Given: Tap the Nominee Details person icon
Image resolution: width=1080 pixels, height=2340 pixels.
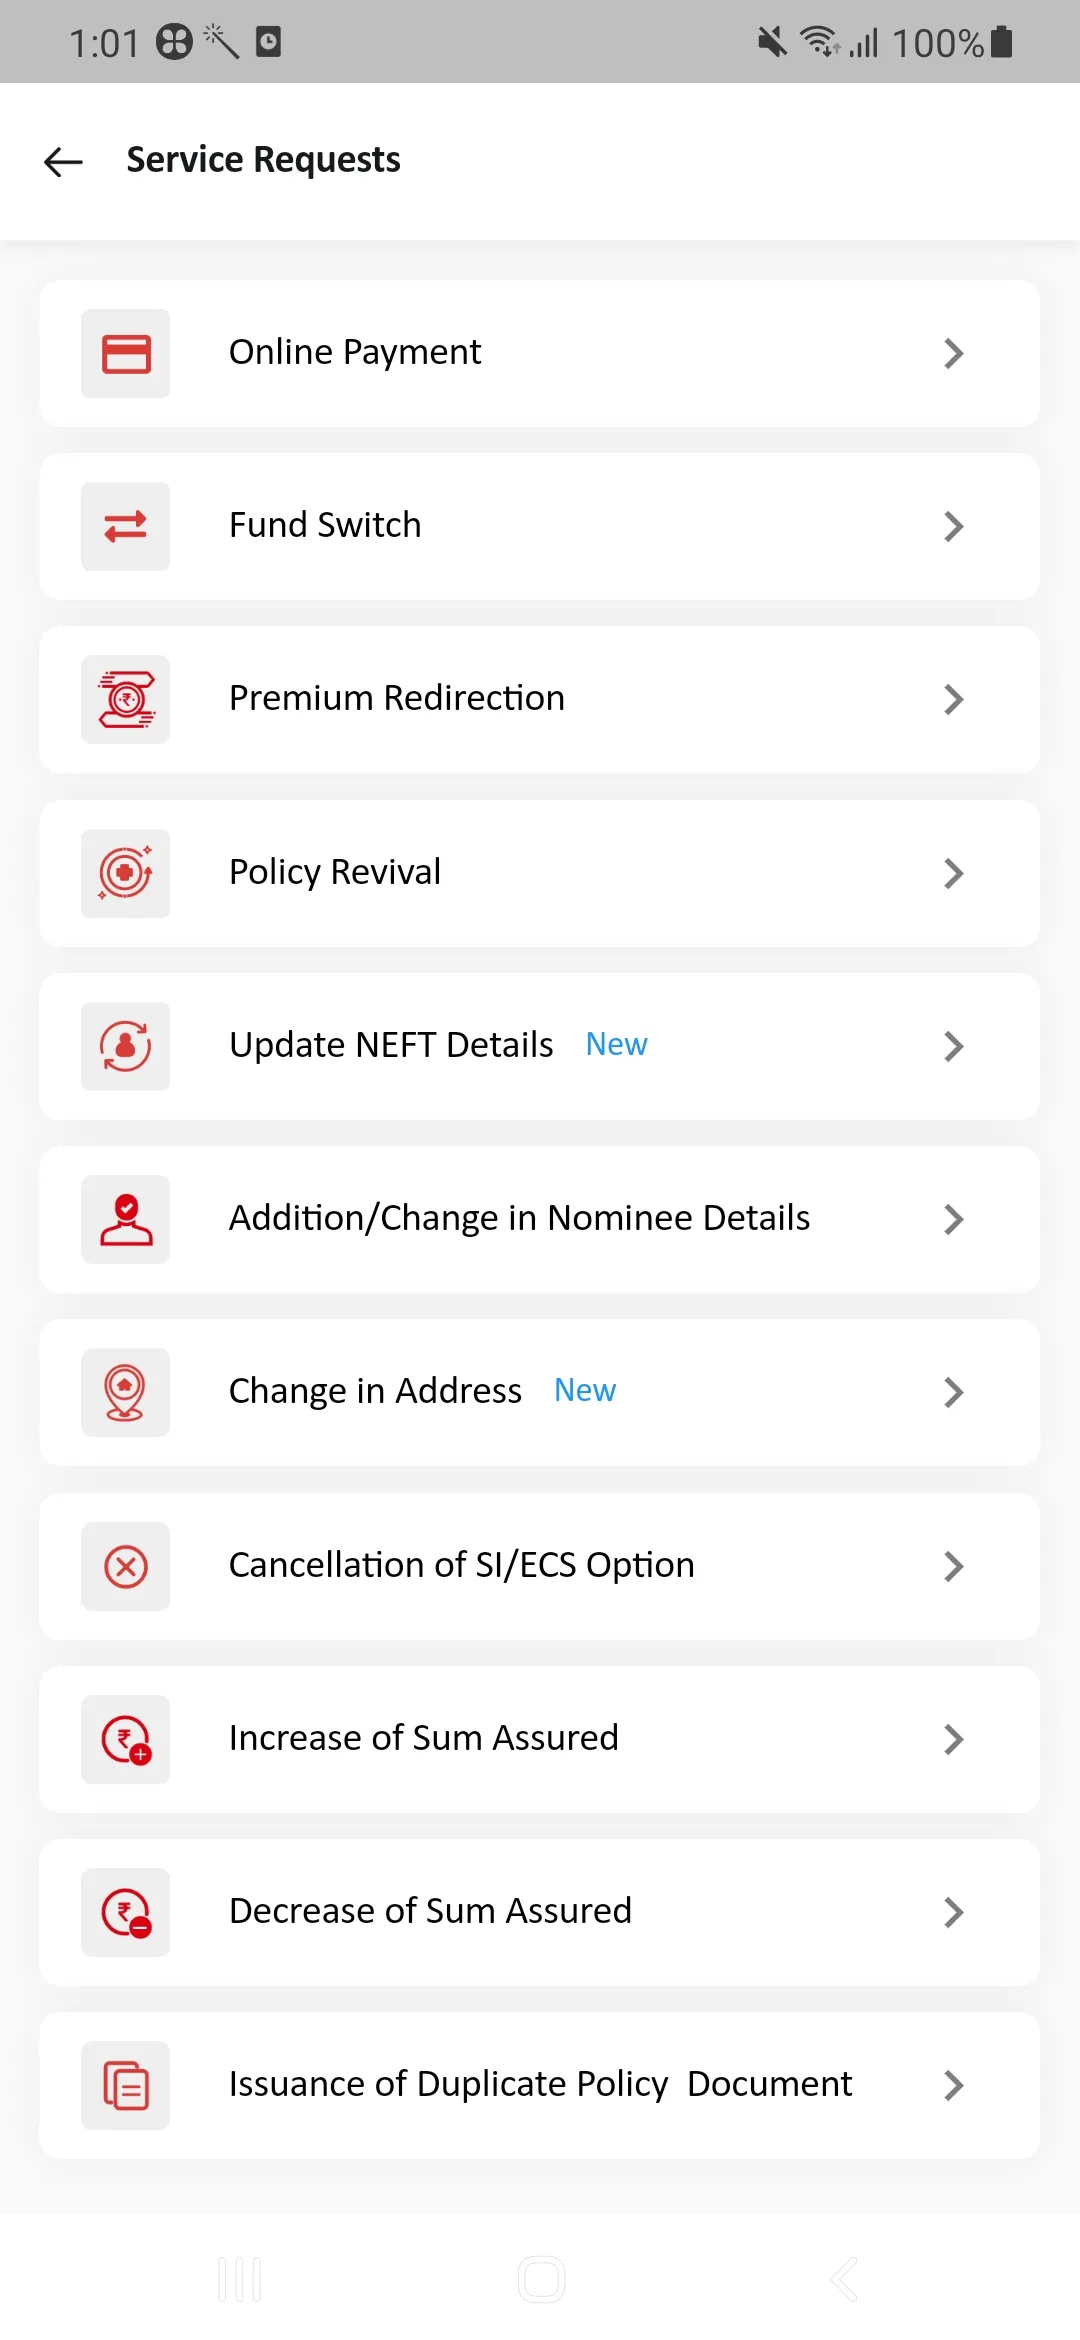Looking at the screenshot, I should coord(126,1219).
